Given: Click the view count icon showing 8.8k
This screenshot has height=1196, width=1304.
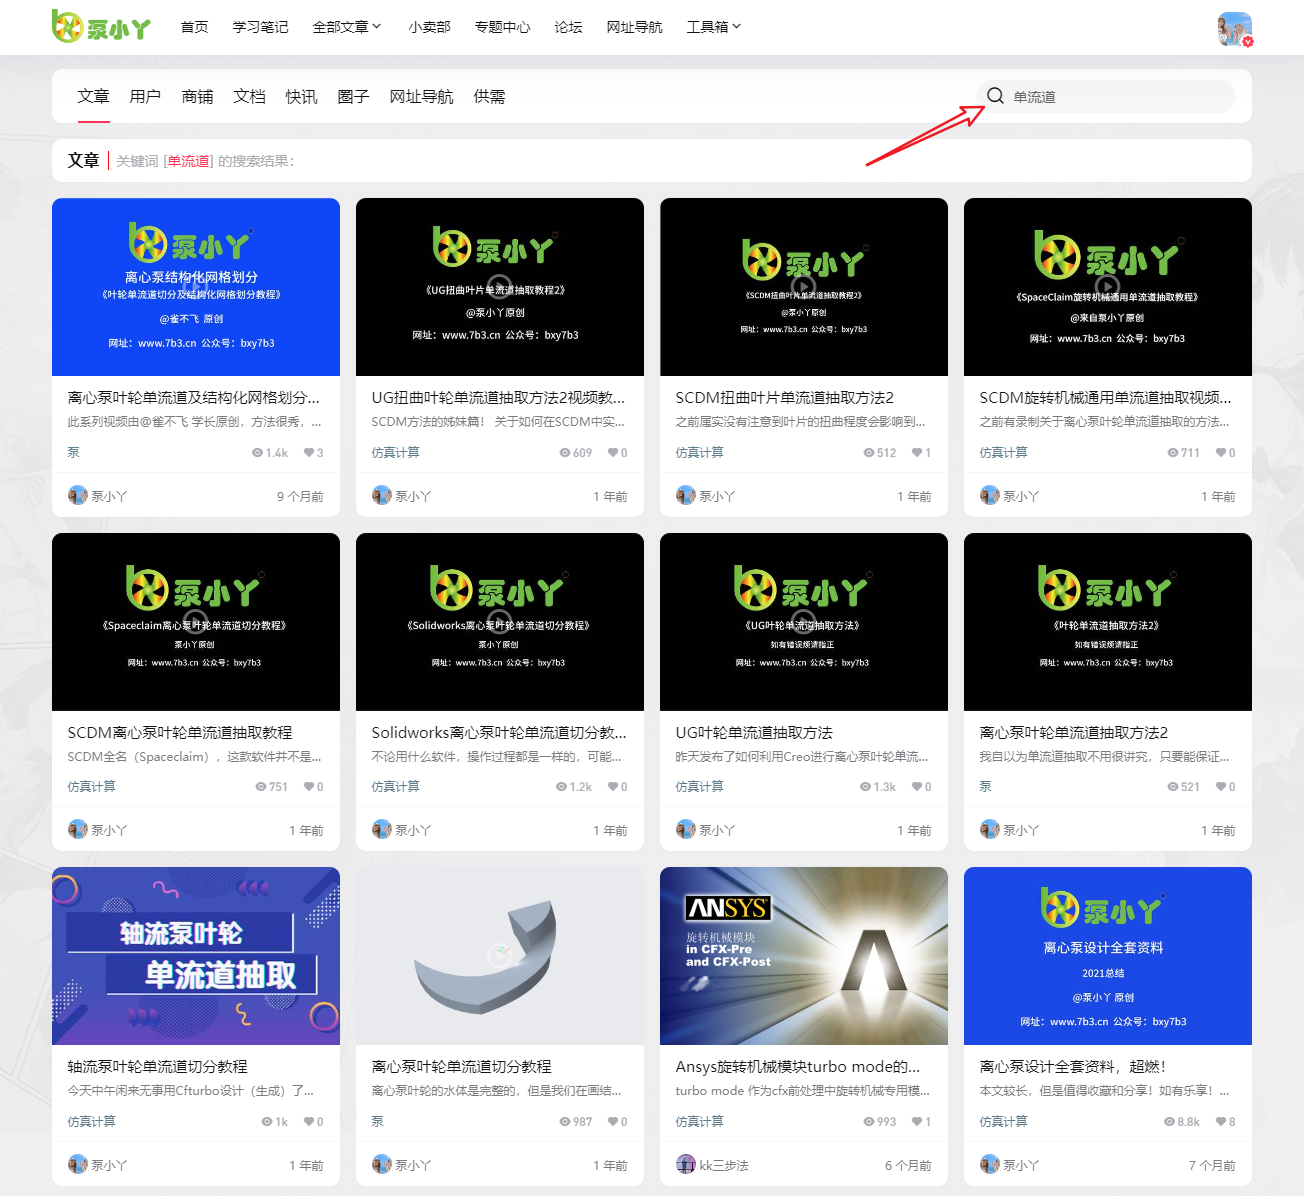Looking at the screenshot, I should pyautogui.click(x=1169, y=1122).
